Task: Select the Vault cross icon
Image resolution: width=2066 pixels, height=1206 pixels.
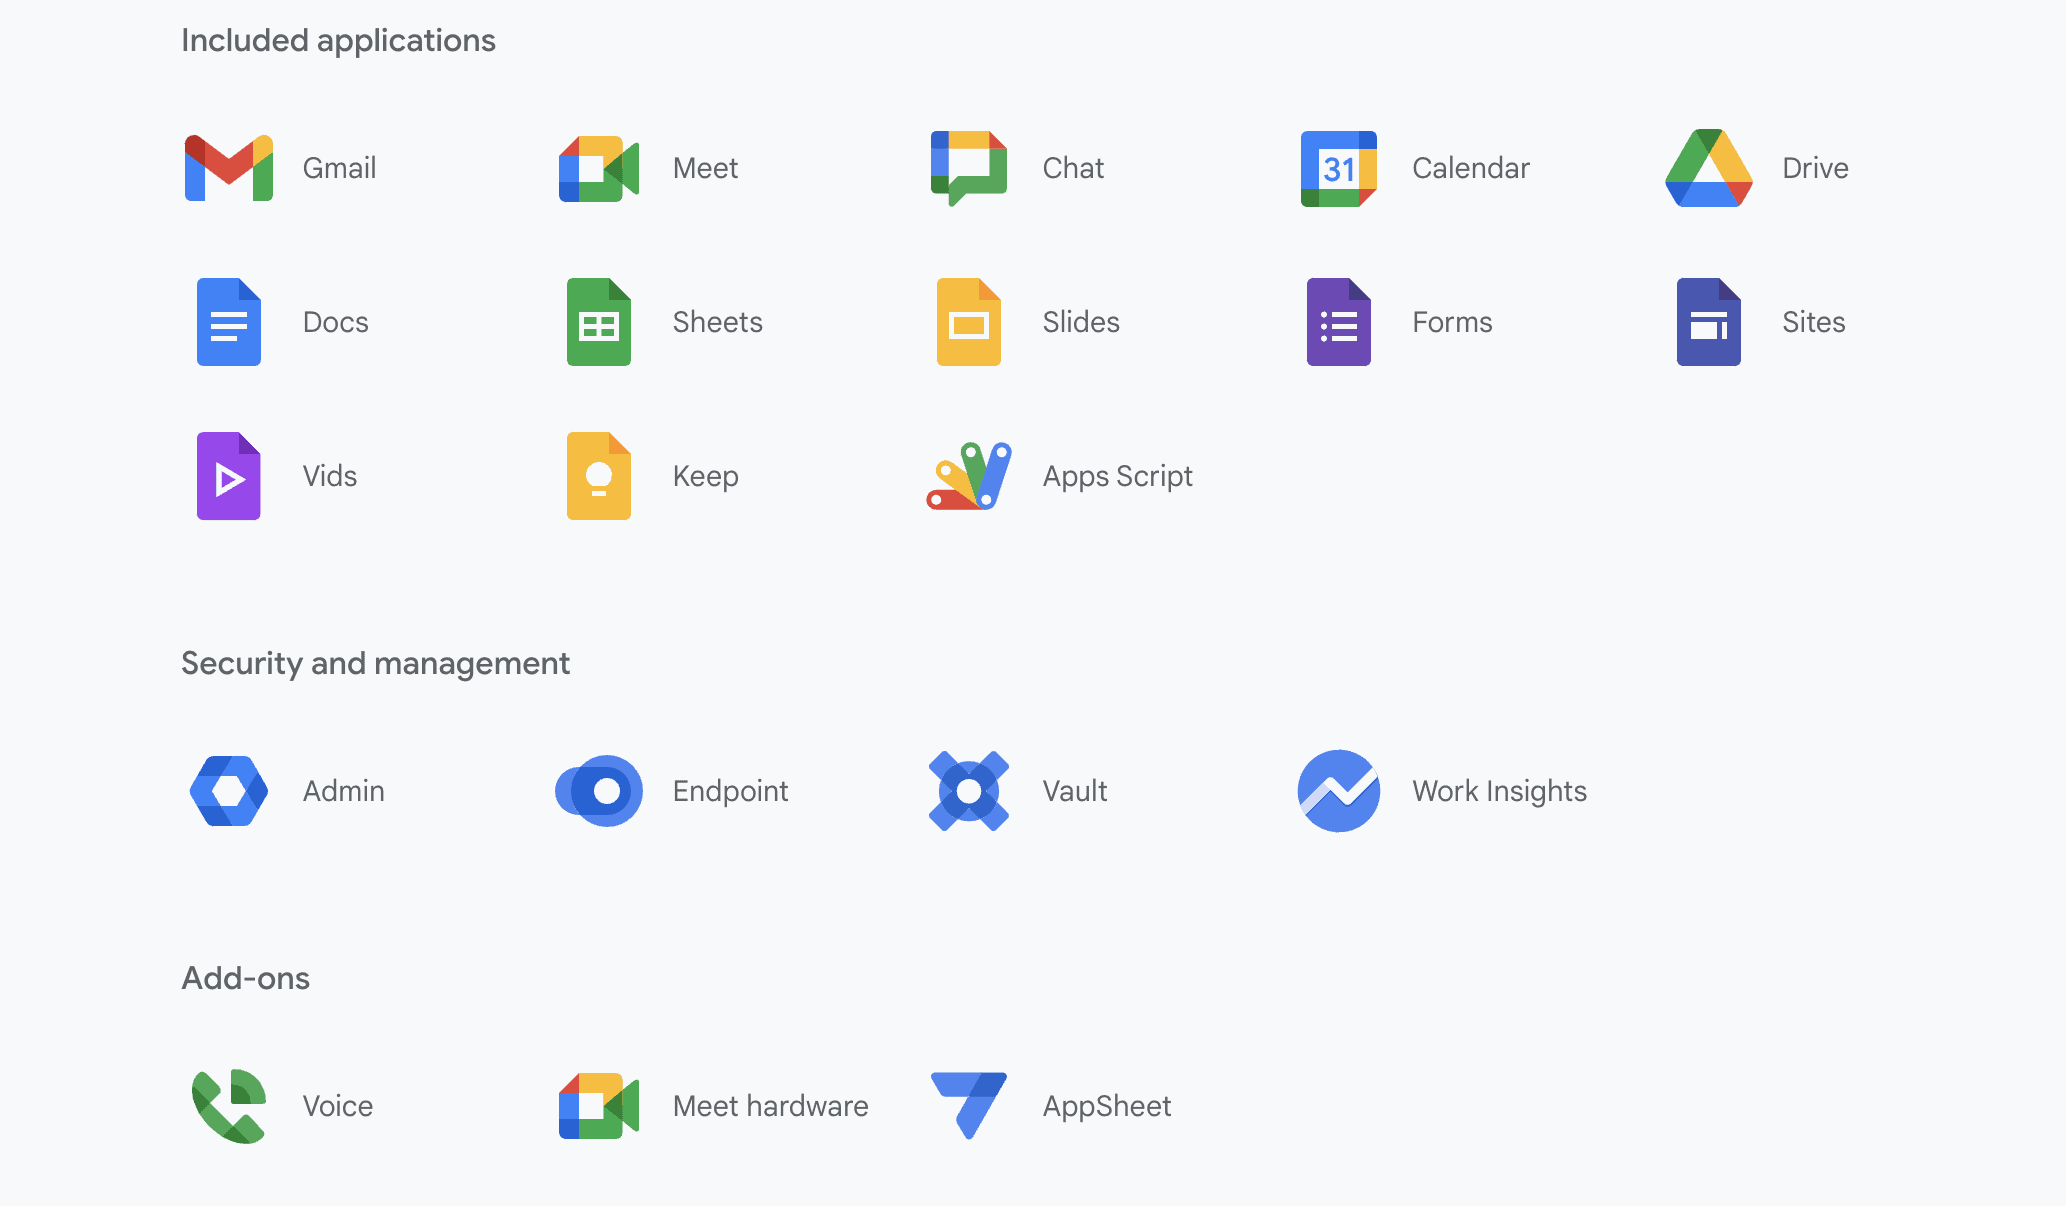Action: [x=969, y=791]
